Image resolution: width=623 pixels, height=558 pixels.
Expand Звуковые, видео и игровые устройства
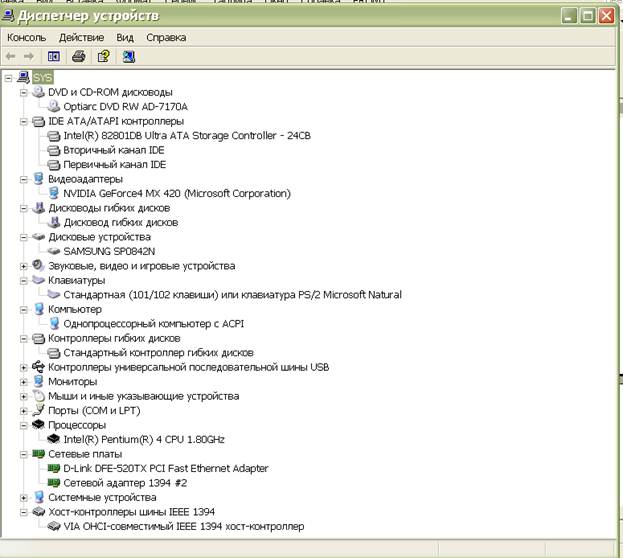[x=24, y=266]
